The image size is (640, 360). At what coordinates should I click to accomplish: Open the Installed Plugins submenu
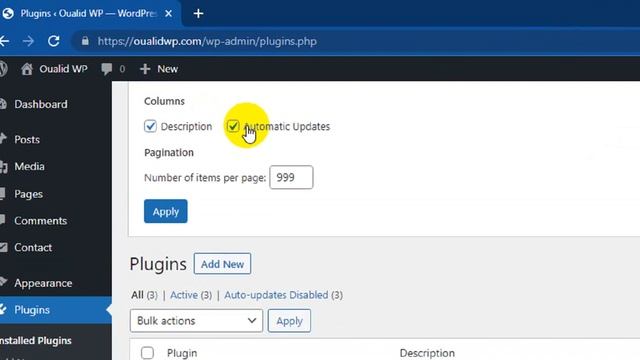tap(36, 340)
